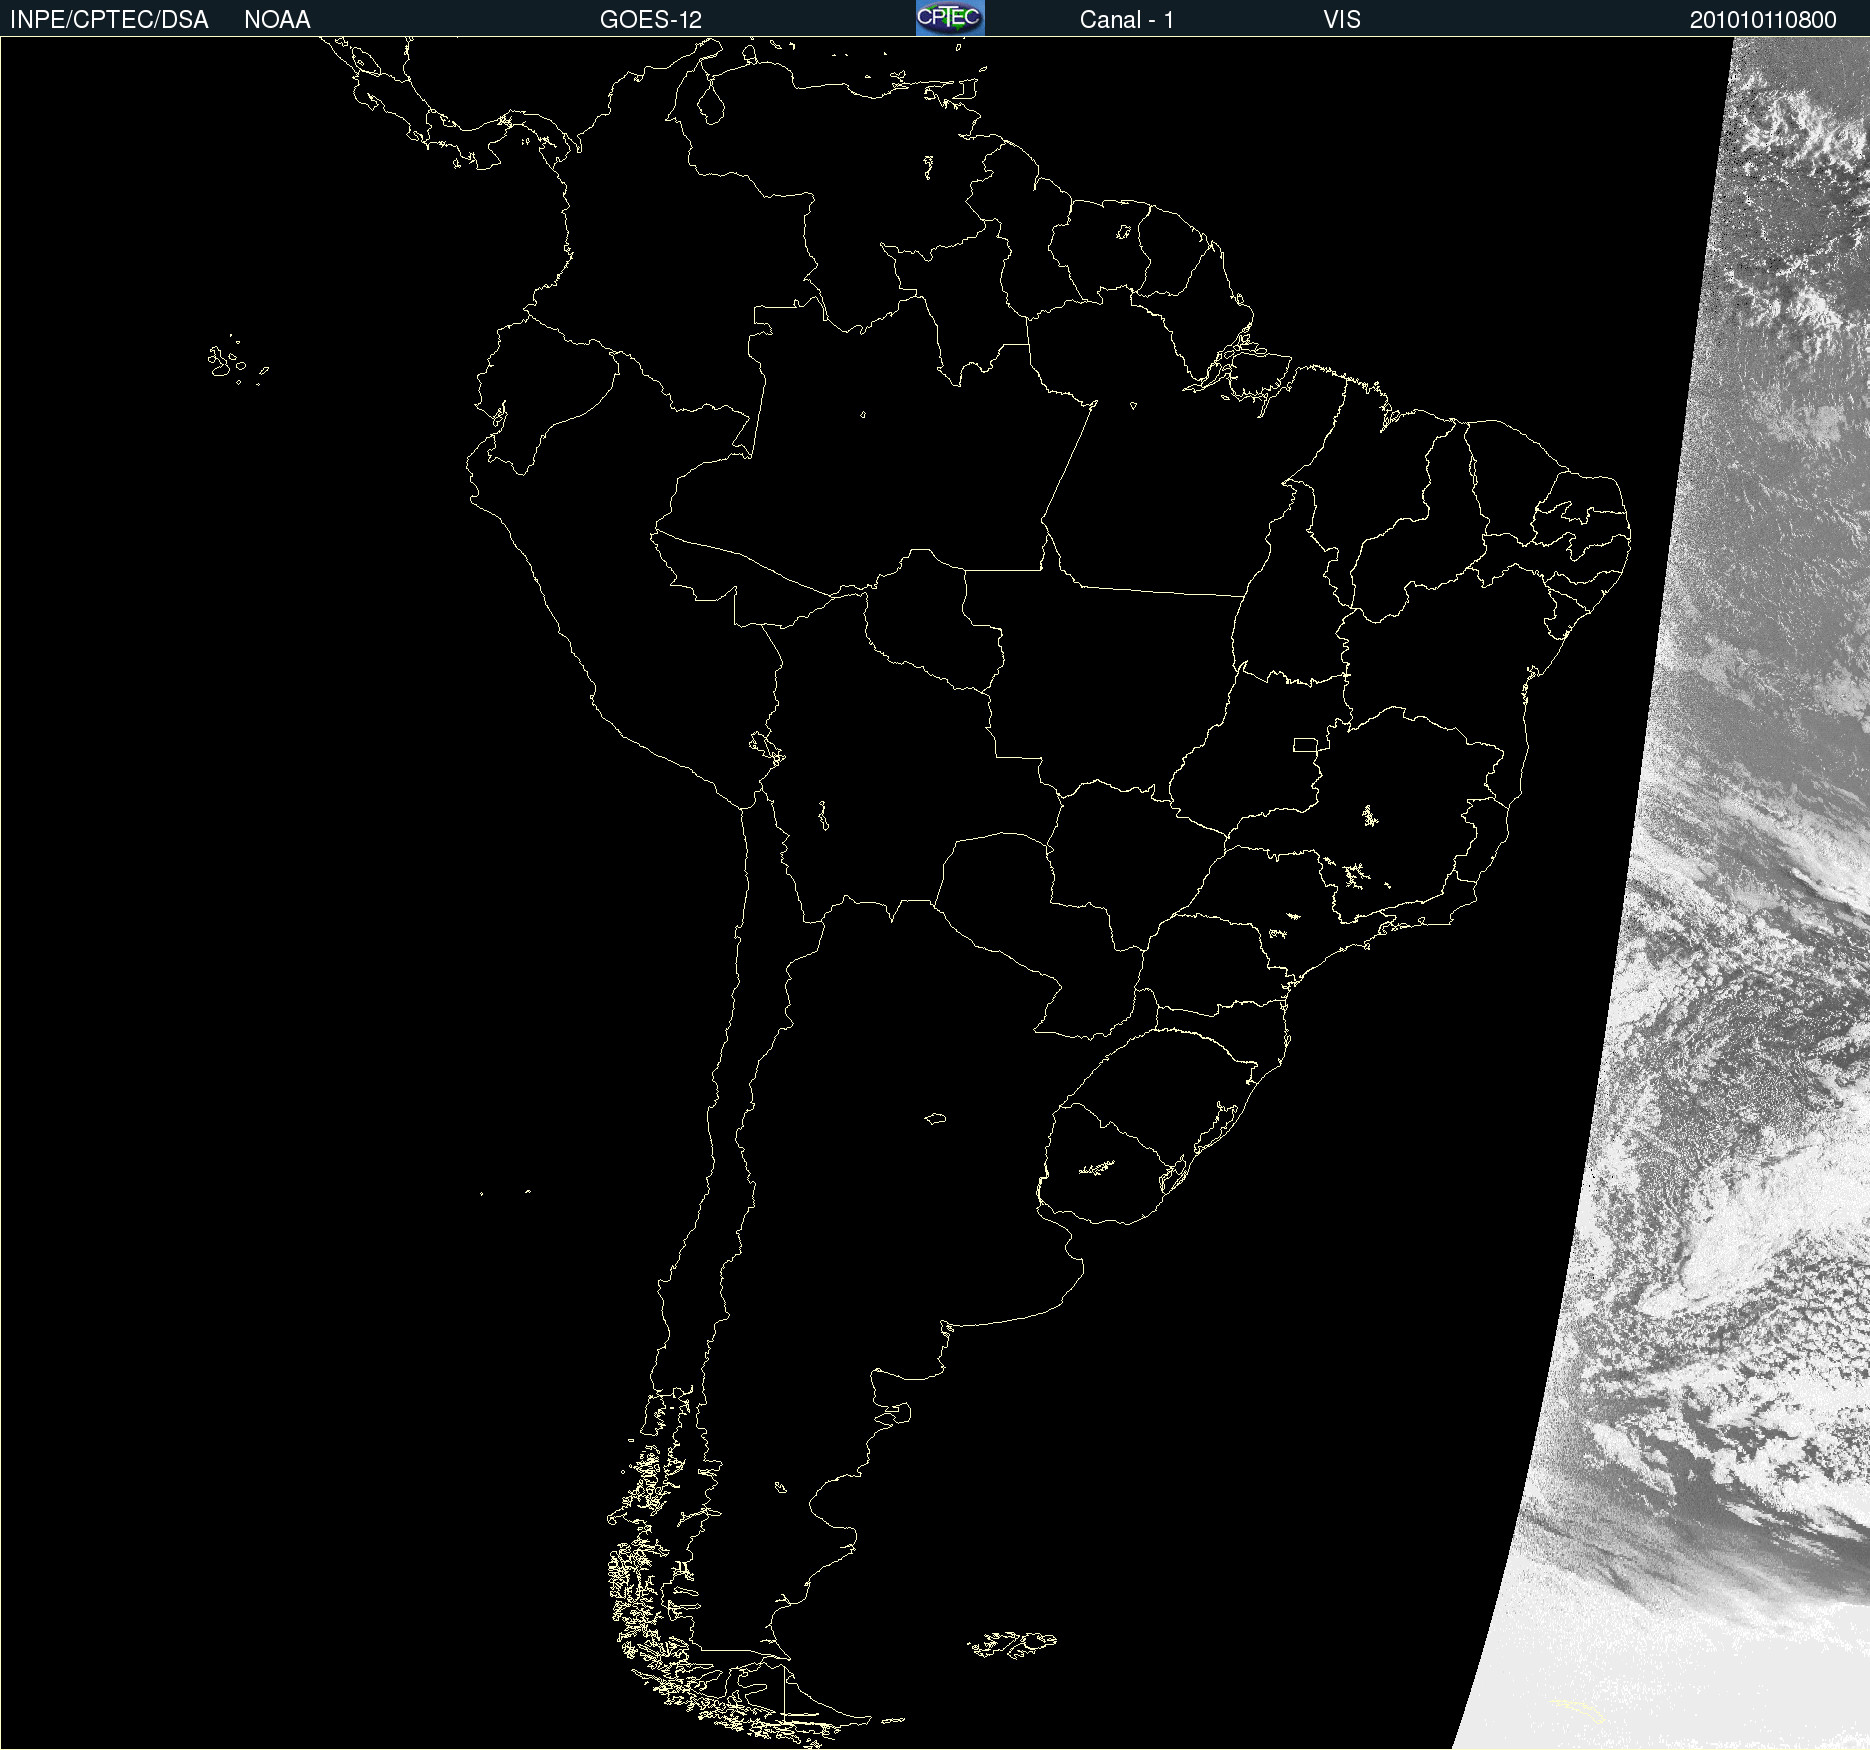Click the Canal - 1 label
Screen dimensions: 1870x1750
pyautogui.click(x=1126, y=20)
